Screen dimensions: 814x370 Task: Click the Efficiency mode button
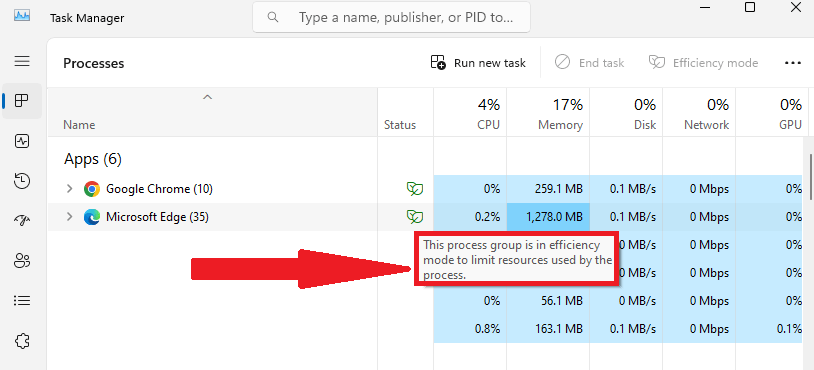[x=703, y=63]
